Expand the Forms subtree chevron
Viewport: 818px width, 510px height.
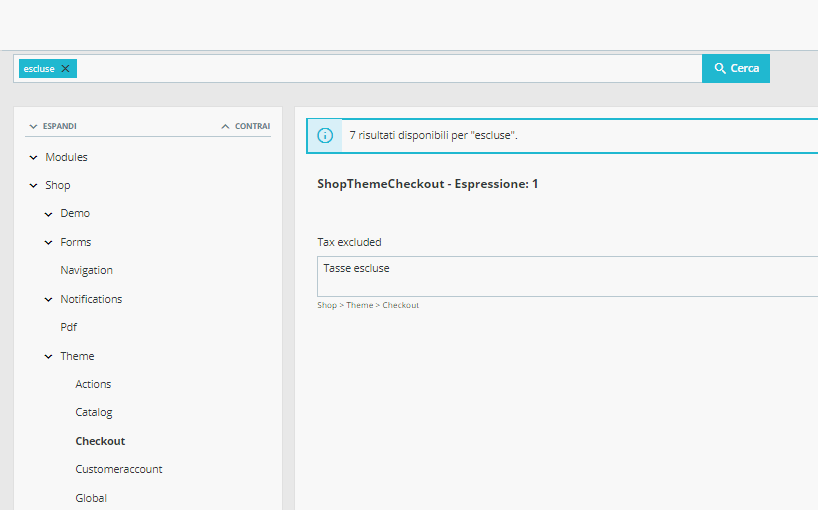click(48, 243)
